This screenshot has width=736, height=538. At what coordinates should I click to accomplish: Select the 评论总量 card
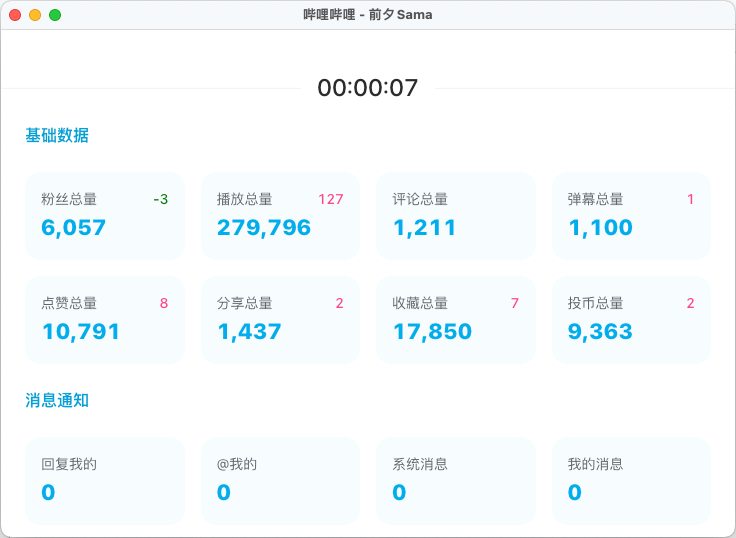point(455,215)
